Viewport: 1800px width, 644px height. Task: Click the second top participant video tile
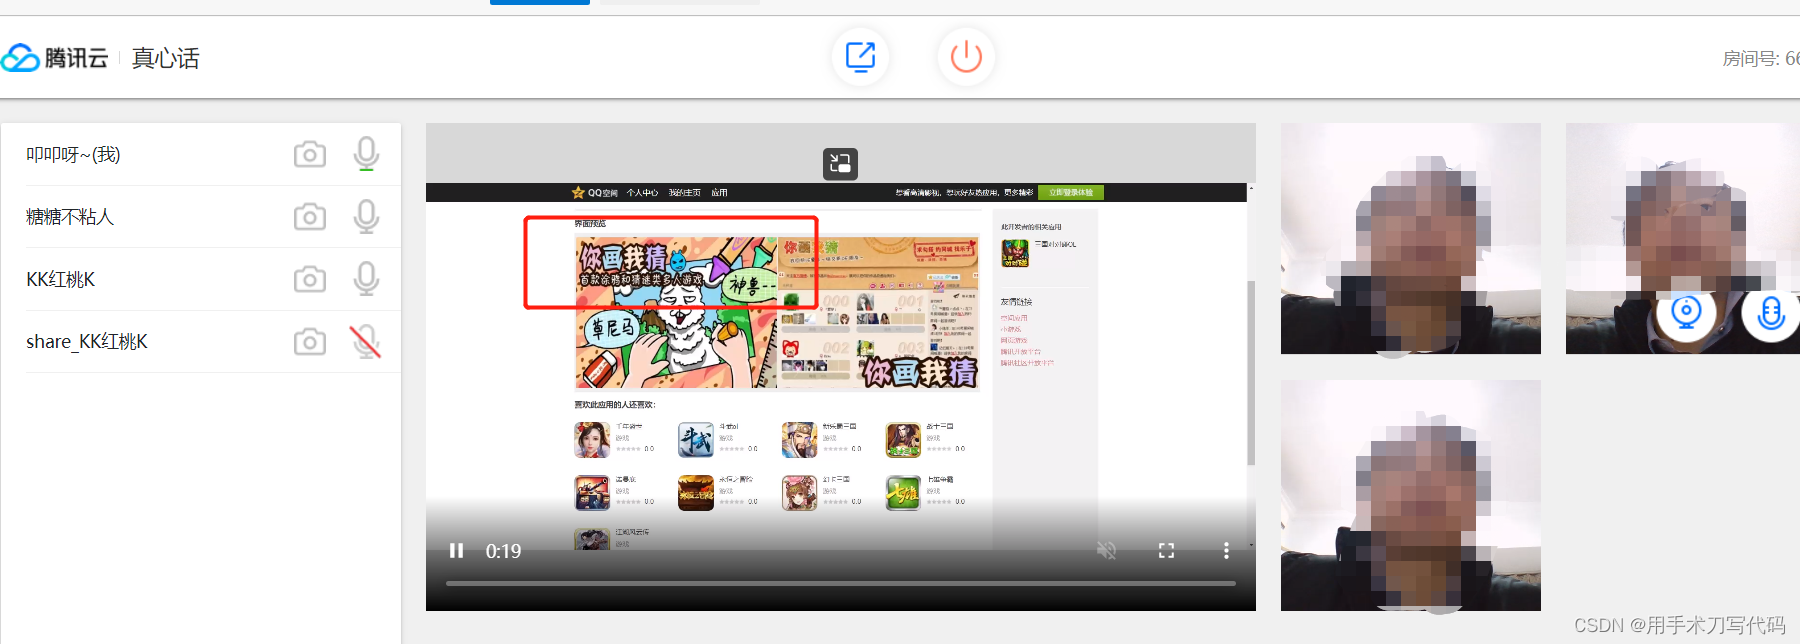(x=1683, y=238)
